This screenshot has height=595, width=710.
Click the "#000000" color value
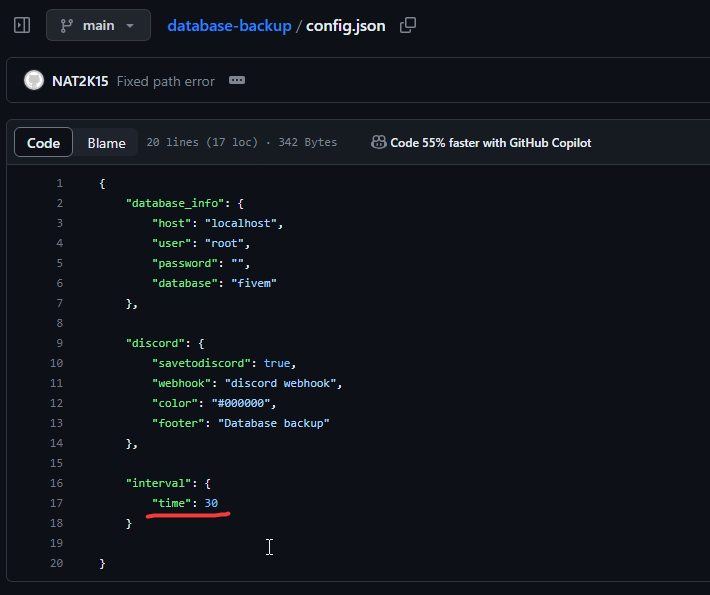tap(241, 403)
